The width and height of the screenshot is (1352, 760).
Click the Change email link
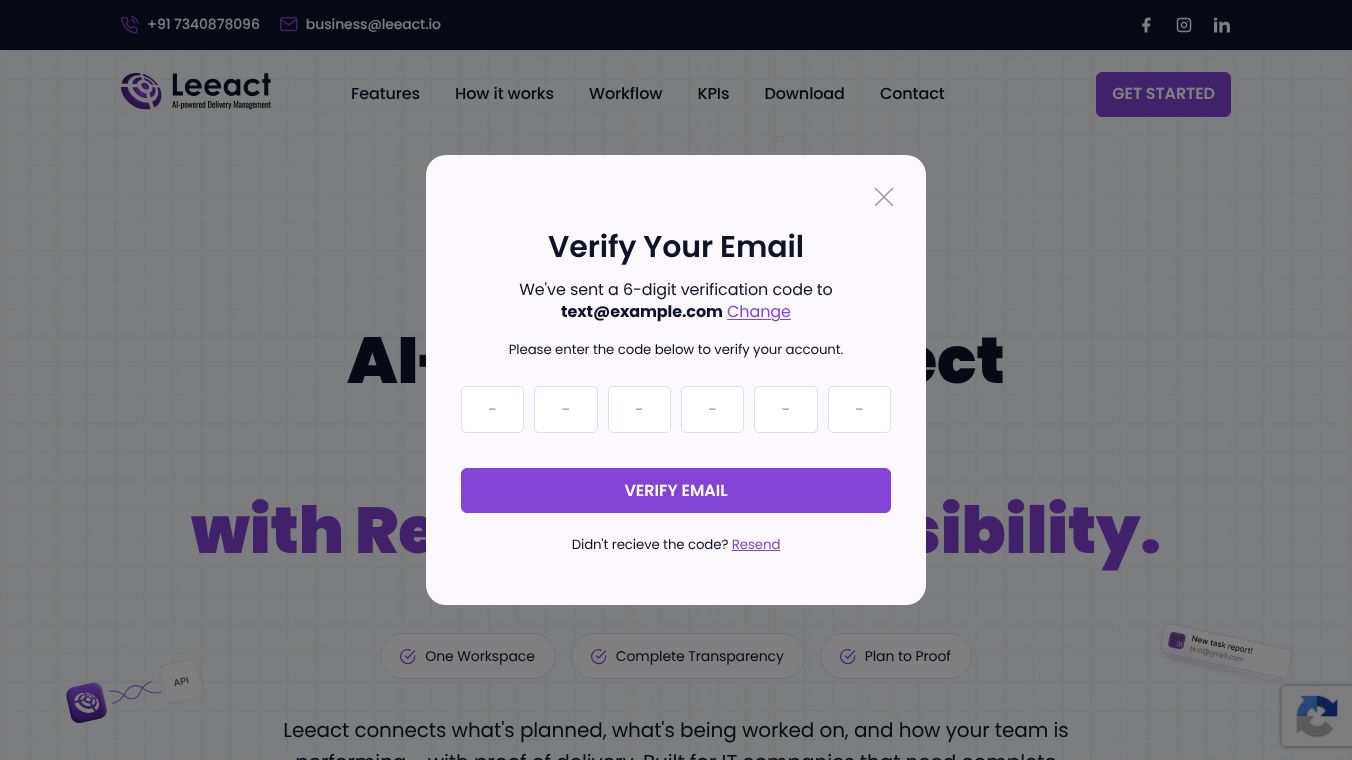(x=759, y=311)
